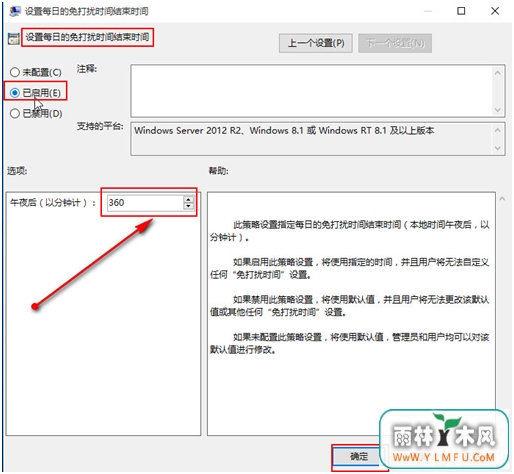Increase the minutes value with up spinner arrow

pyautogui.click(x=188, y=199)
